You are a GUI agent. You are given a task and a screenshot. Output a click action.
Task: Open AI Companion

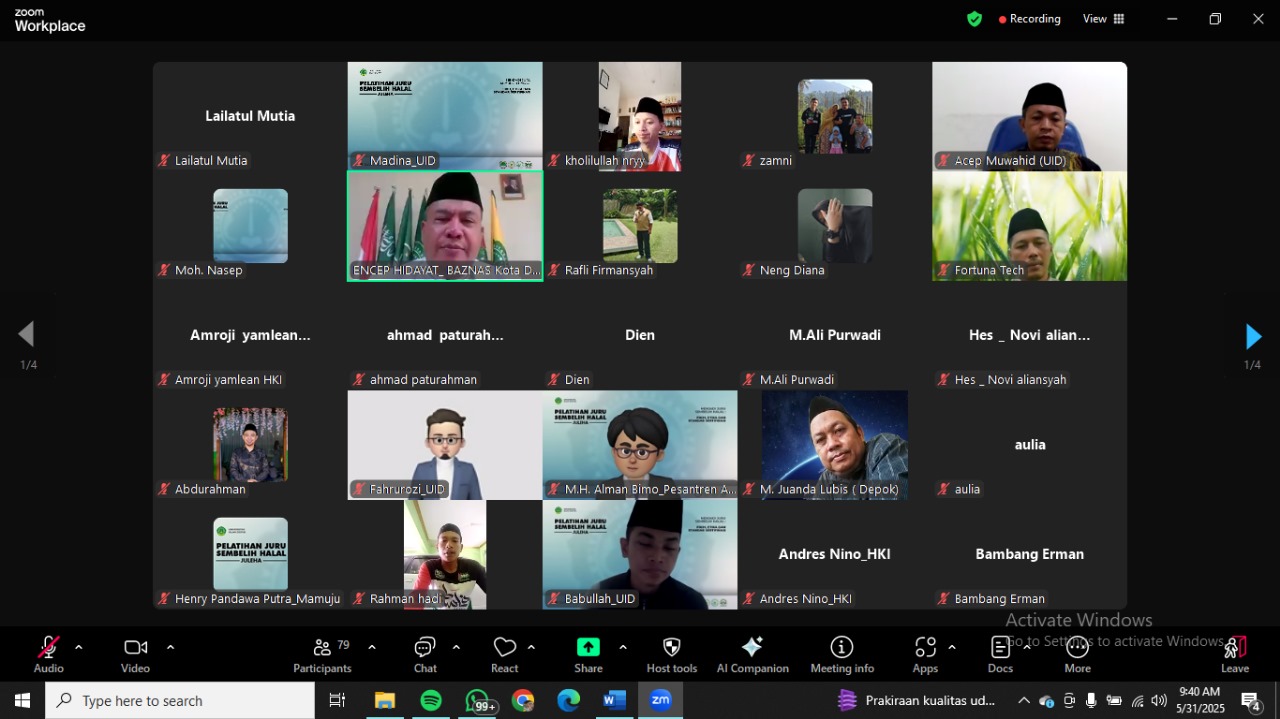pyautogui.click(x=752, y=655)
